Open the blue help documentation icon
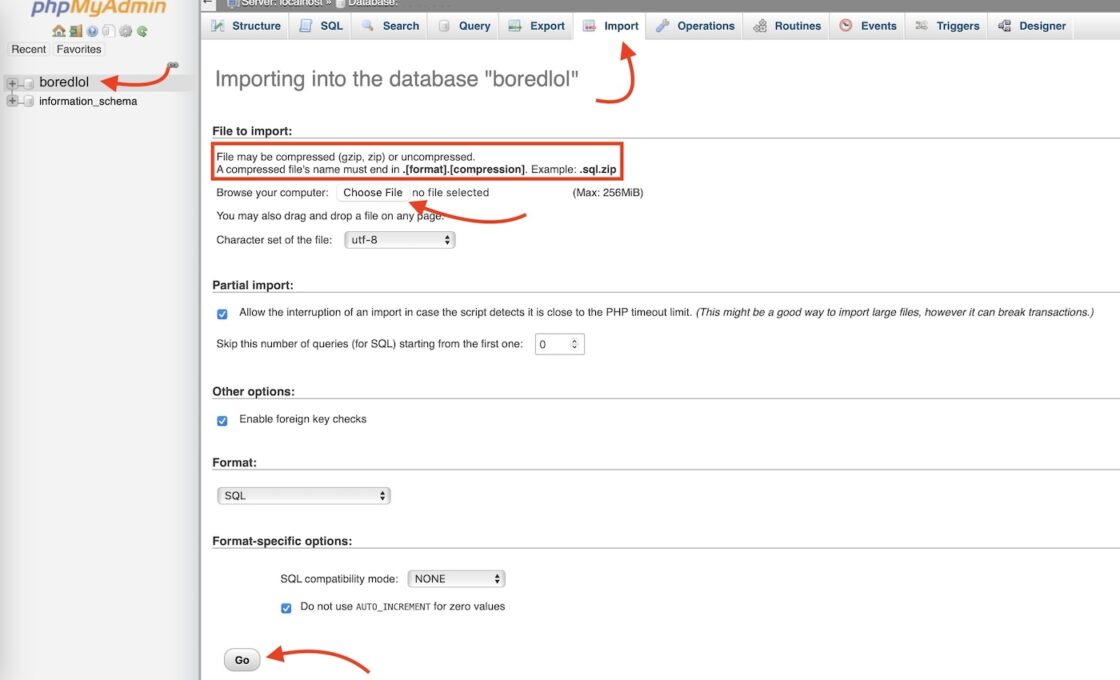Image resolution: width=1120 pixels, height=680 pixels. click(x=92, y=31)
